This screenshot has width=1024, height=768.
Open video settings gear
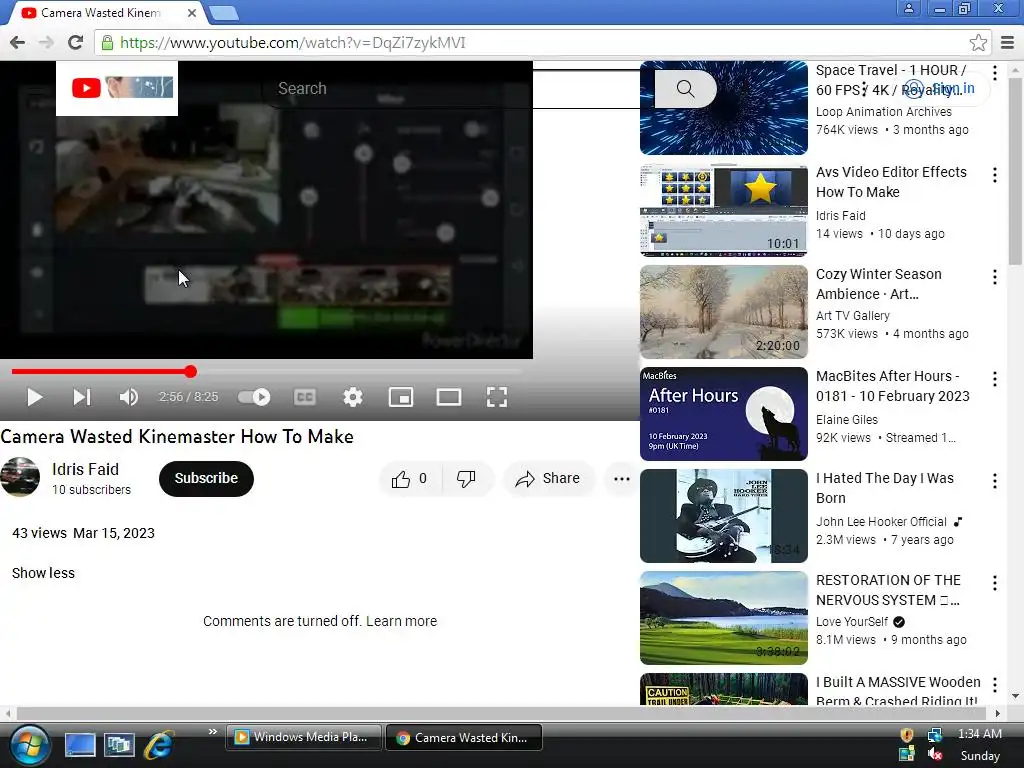point(353,397)
